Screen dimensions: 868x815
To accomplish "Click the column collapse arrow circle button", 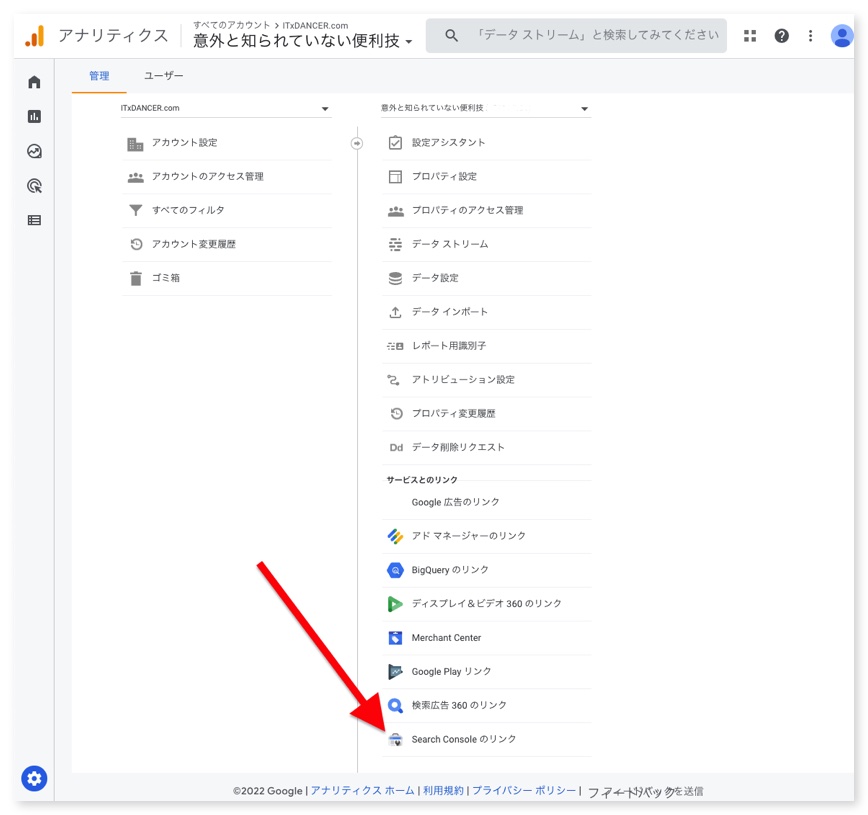I will pyautogui.click(x=357, y=143).
